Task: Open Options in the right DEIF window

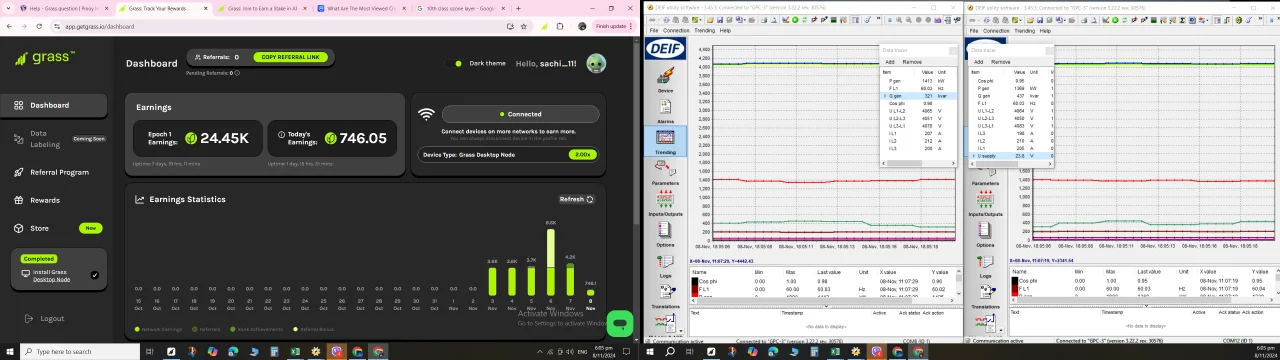Action: click(985, 234)
